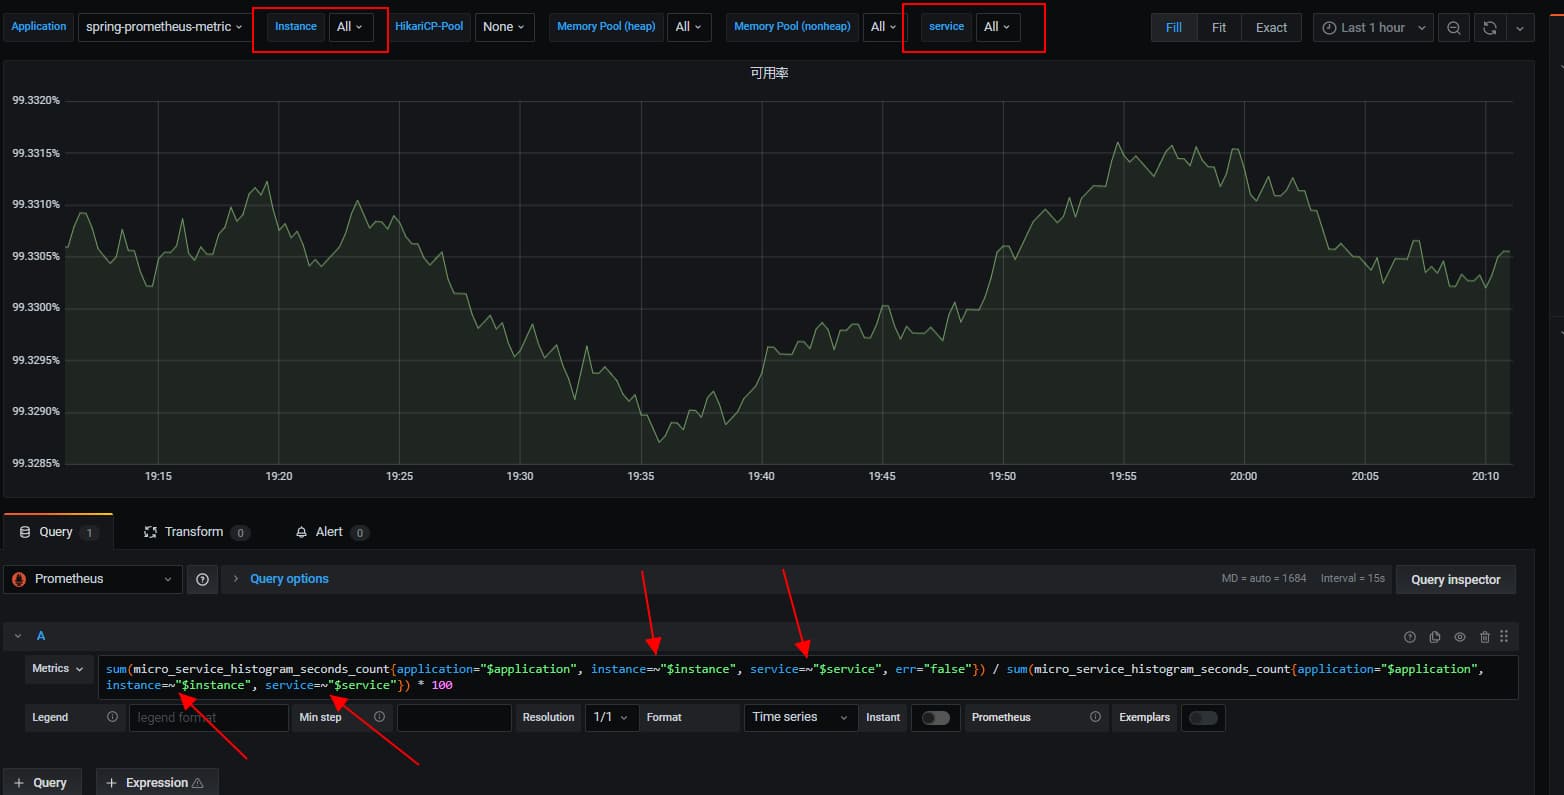This screenshot has width=1564, height=795.
Task: Switch to the Alert tab
Action: tap(329, 532)
